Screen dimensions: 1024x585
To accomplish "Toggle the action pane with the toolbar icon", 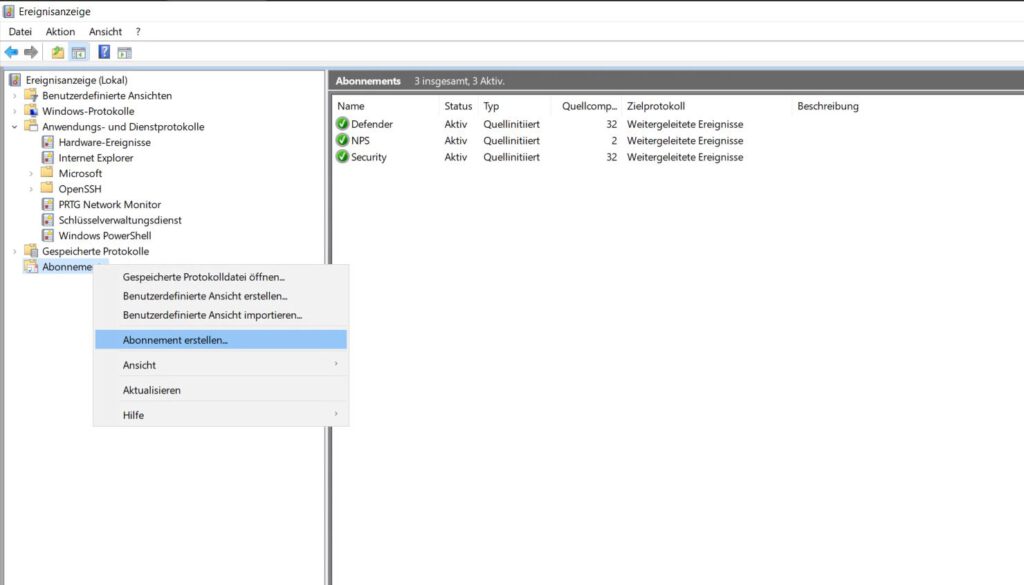I will click(x=124, y=52).
